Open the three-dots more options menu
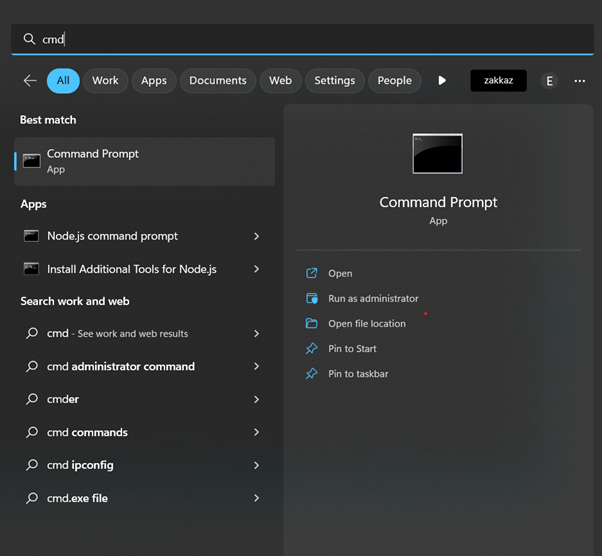This screenshot has height=556, width=602. (579, 81)
